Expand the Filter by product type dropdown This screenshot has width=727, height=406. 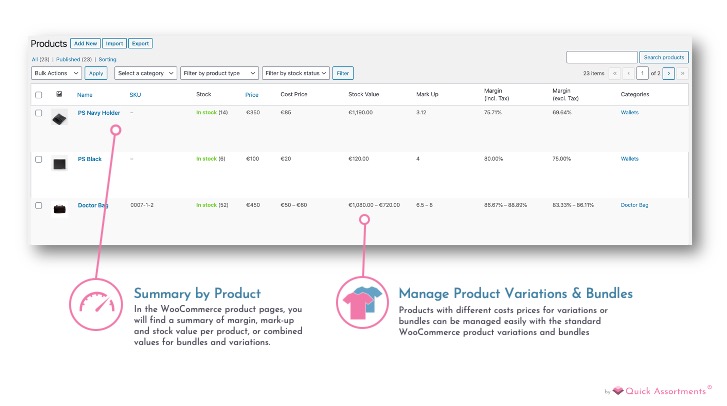pyautogui.click(x=219, y=73)
